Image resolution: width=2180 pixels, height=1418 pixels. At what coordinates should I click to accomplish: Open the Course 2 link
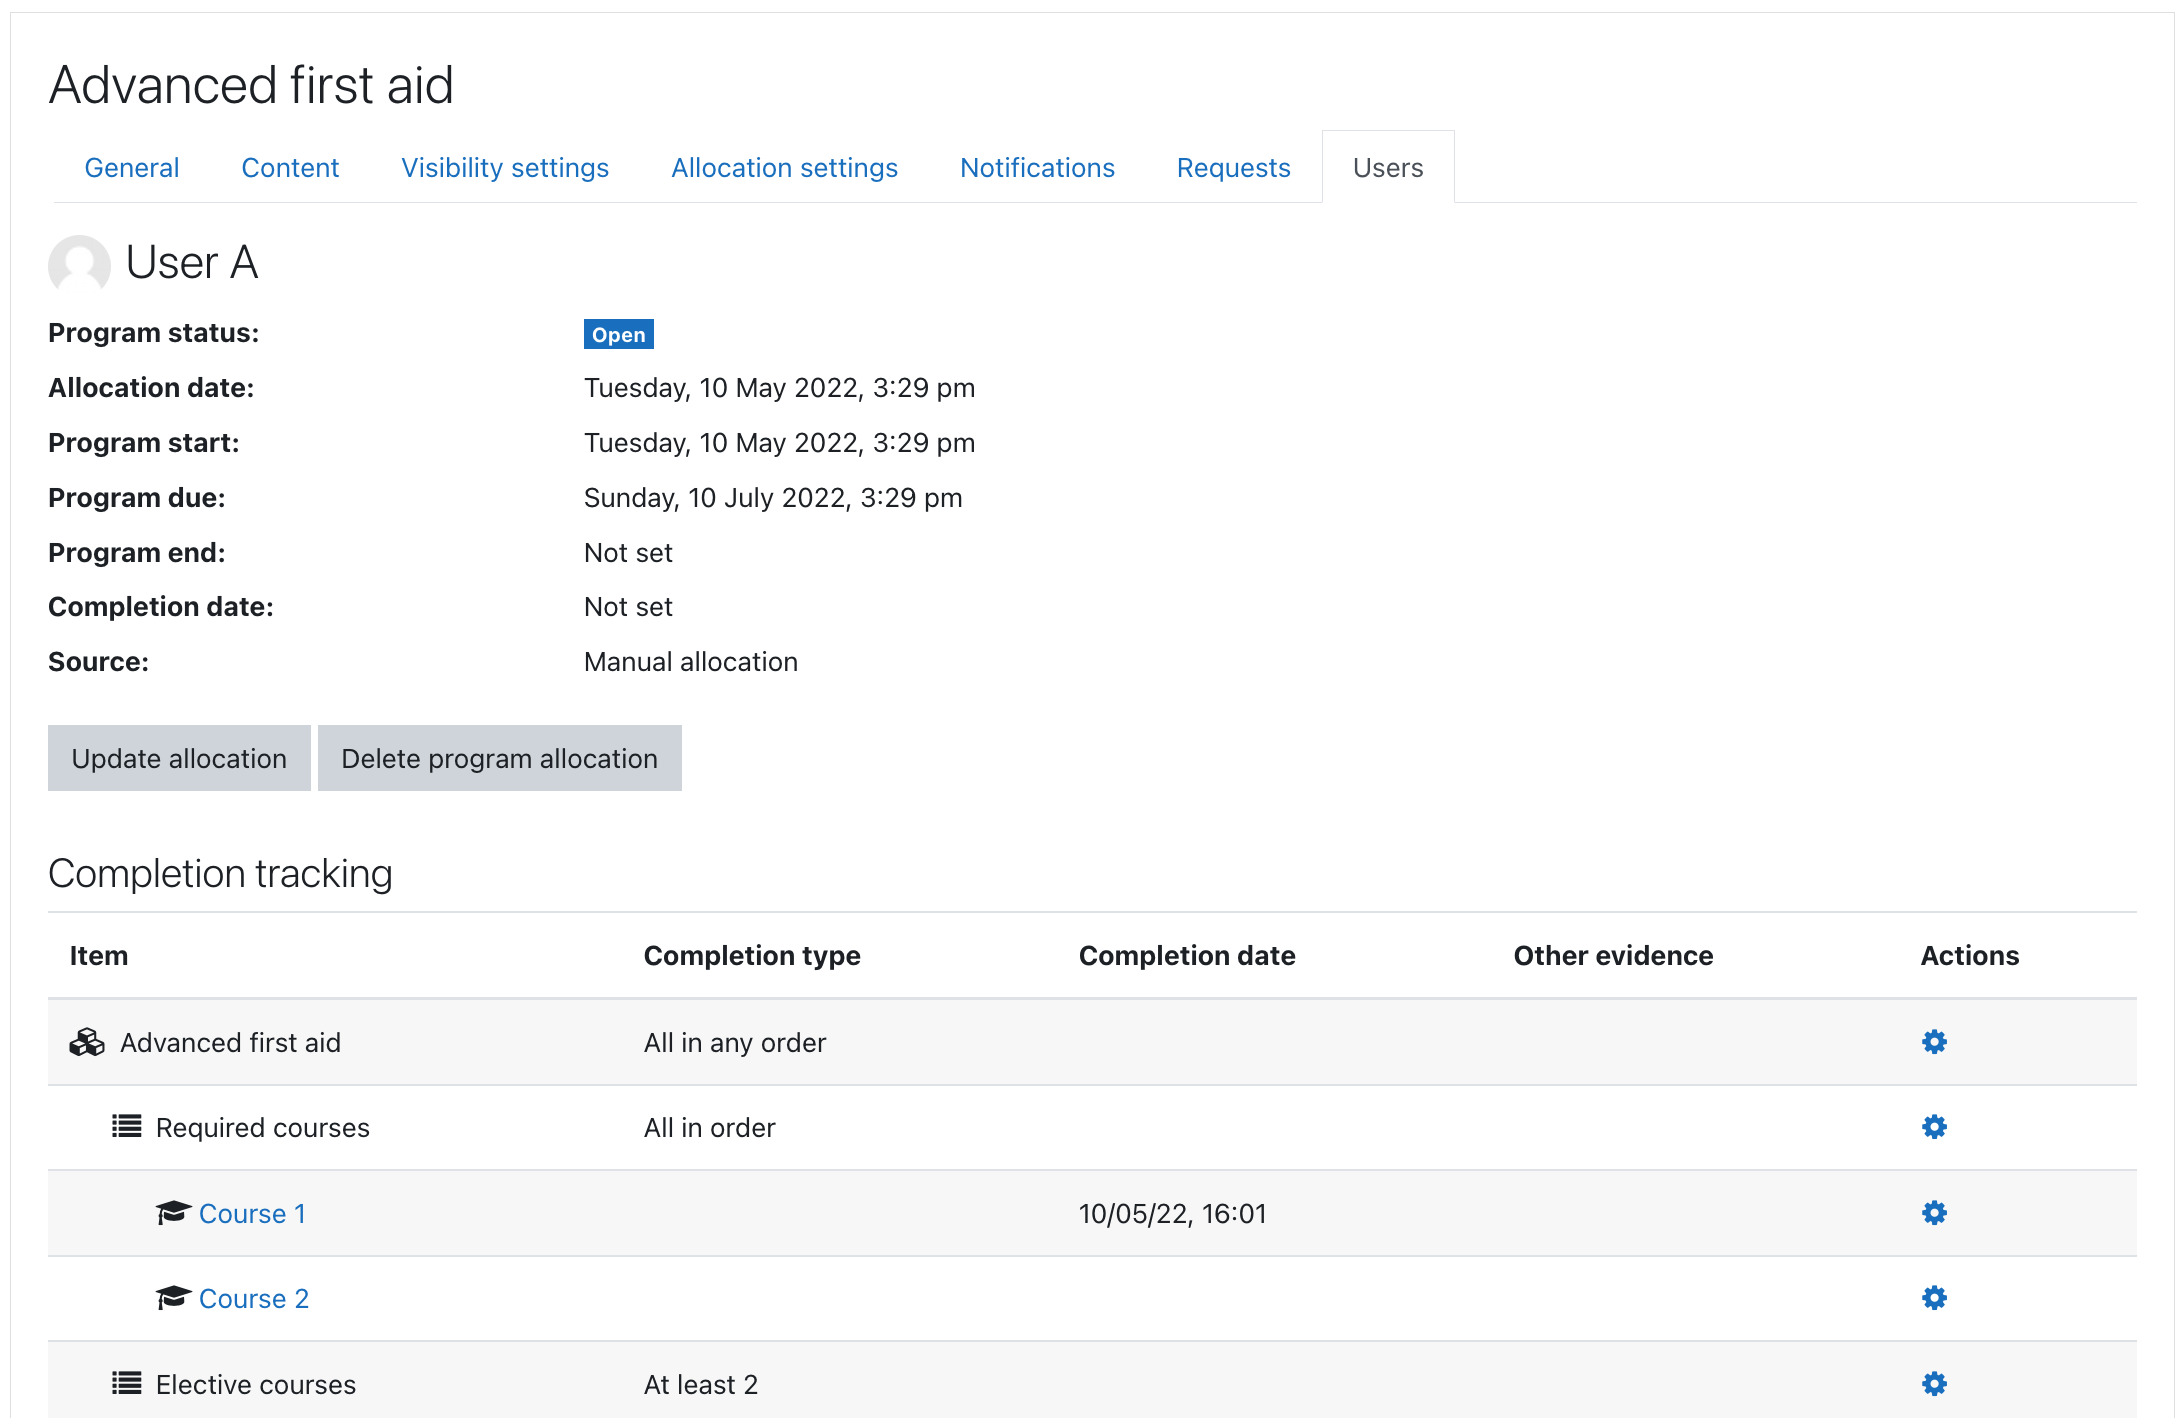click(x=254, y=1299)
